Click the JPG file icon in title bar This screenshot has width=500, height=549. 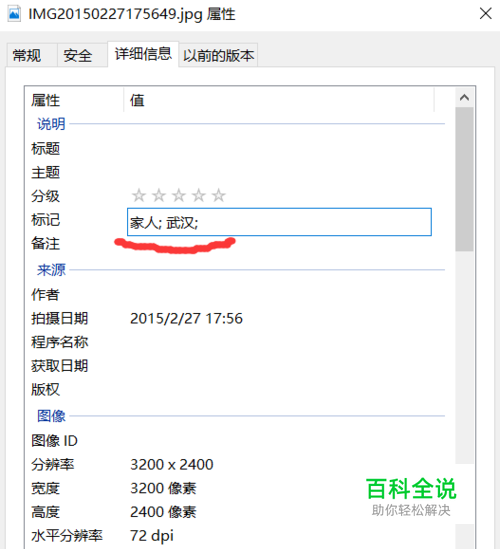pyautogui.click(x=14, y=14)
